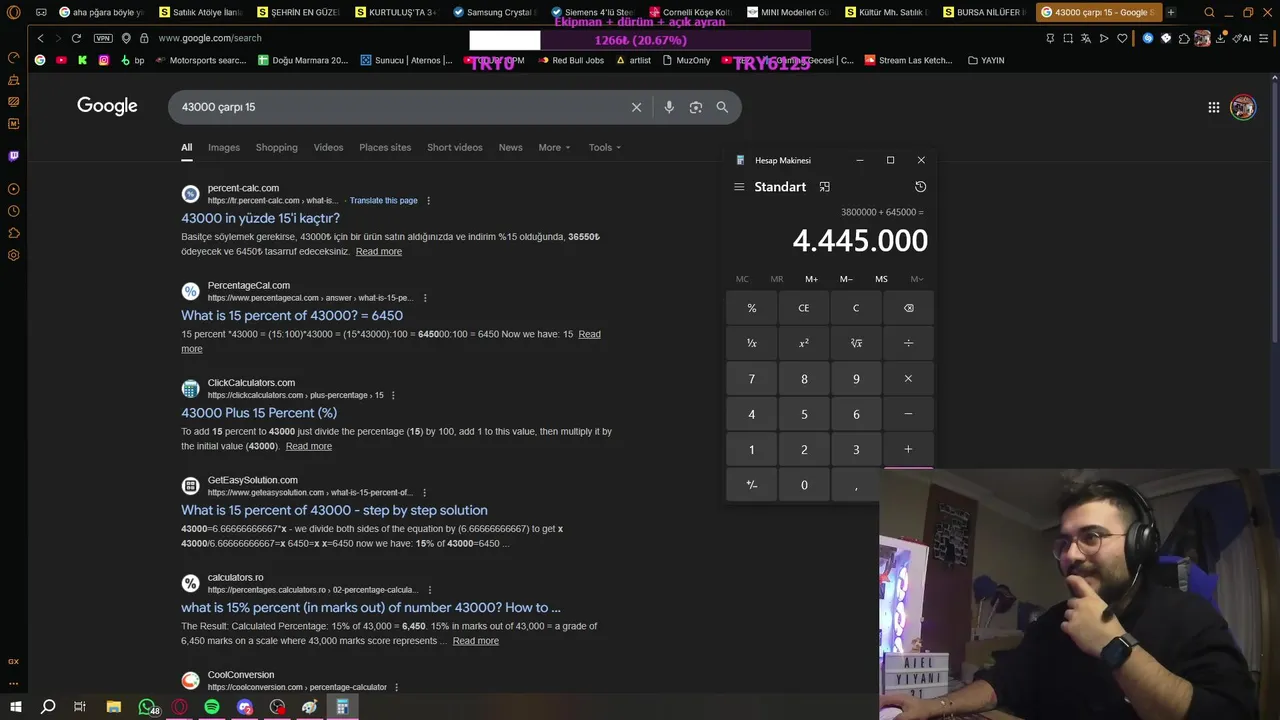Click the browser address bar URL
1280x720 pixels.
(x=209, y=38)
